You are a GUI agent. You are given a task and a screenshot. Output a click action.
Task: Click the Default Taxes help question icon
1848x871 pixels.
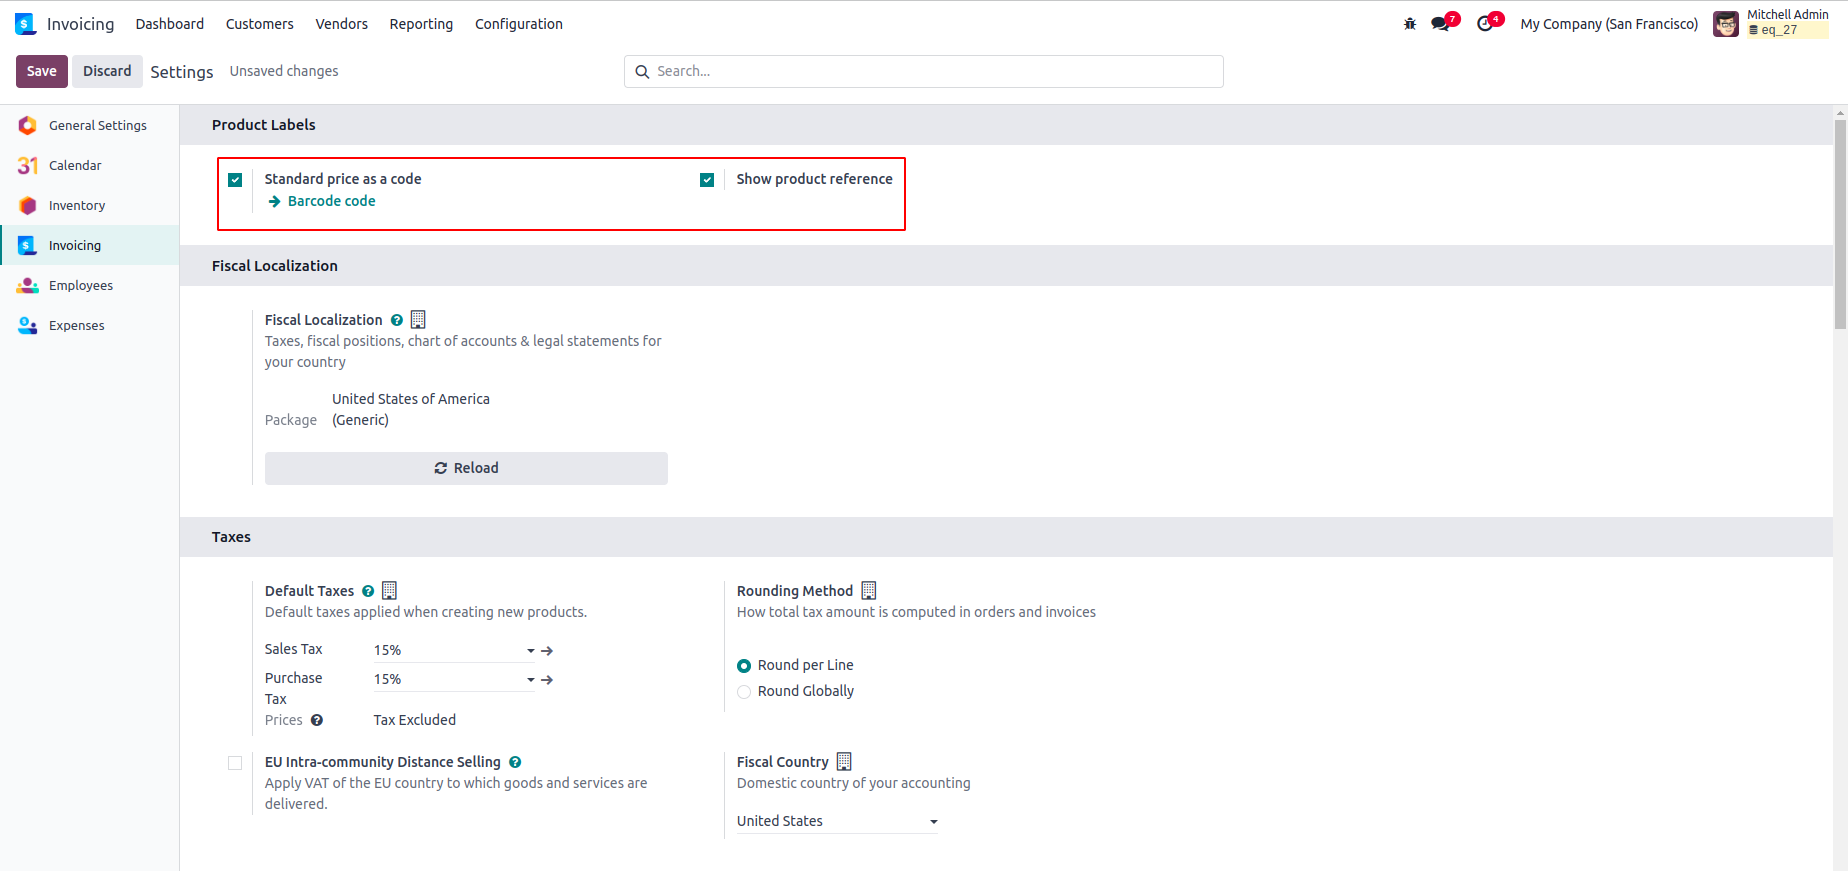click(368, 591)
